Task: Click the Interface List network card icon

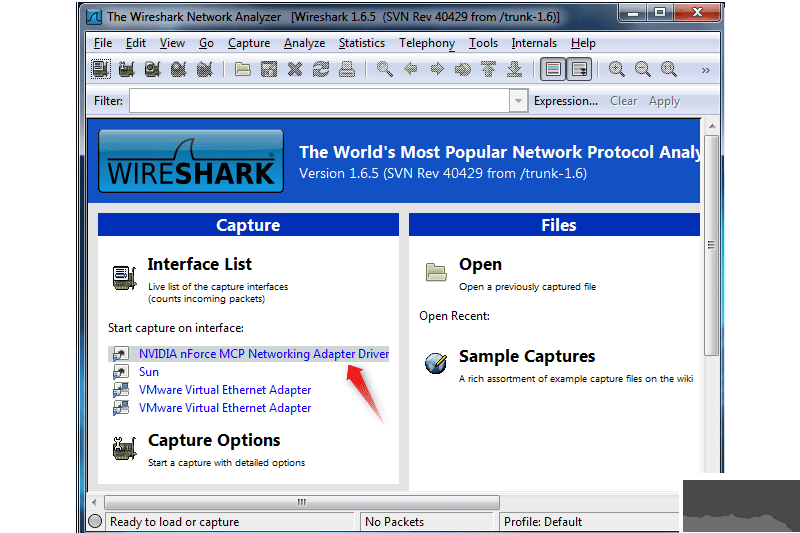Action: (x=124, y=278)
